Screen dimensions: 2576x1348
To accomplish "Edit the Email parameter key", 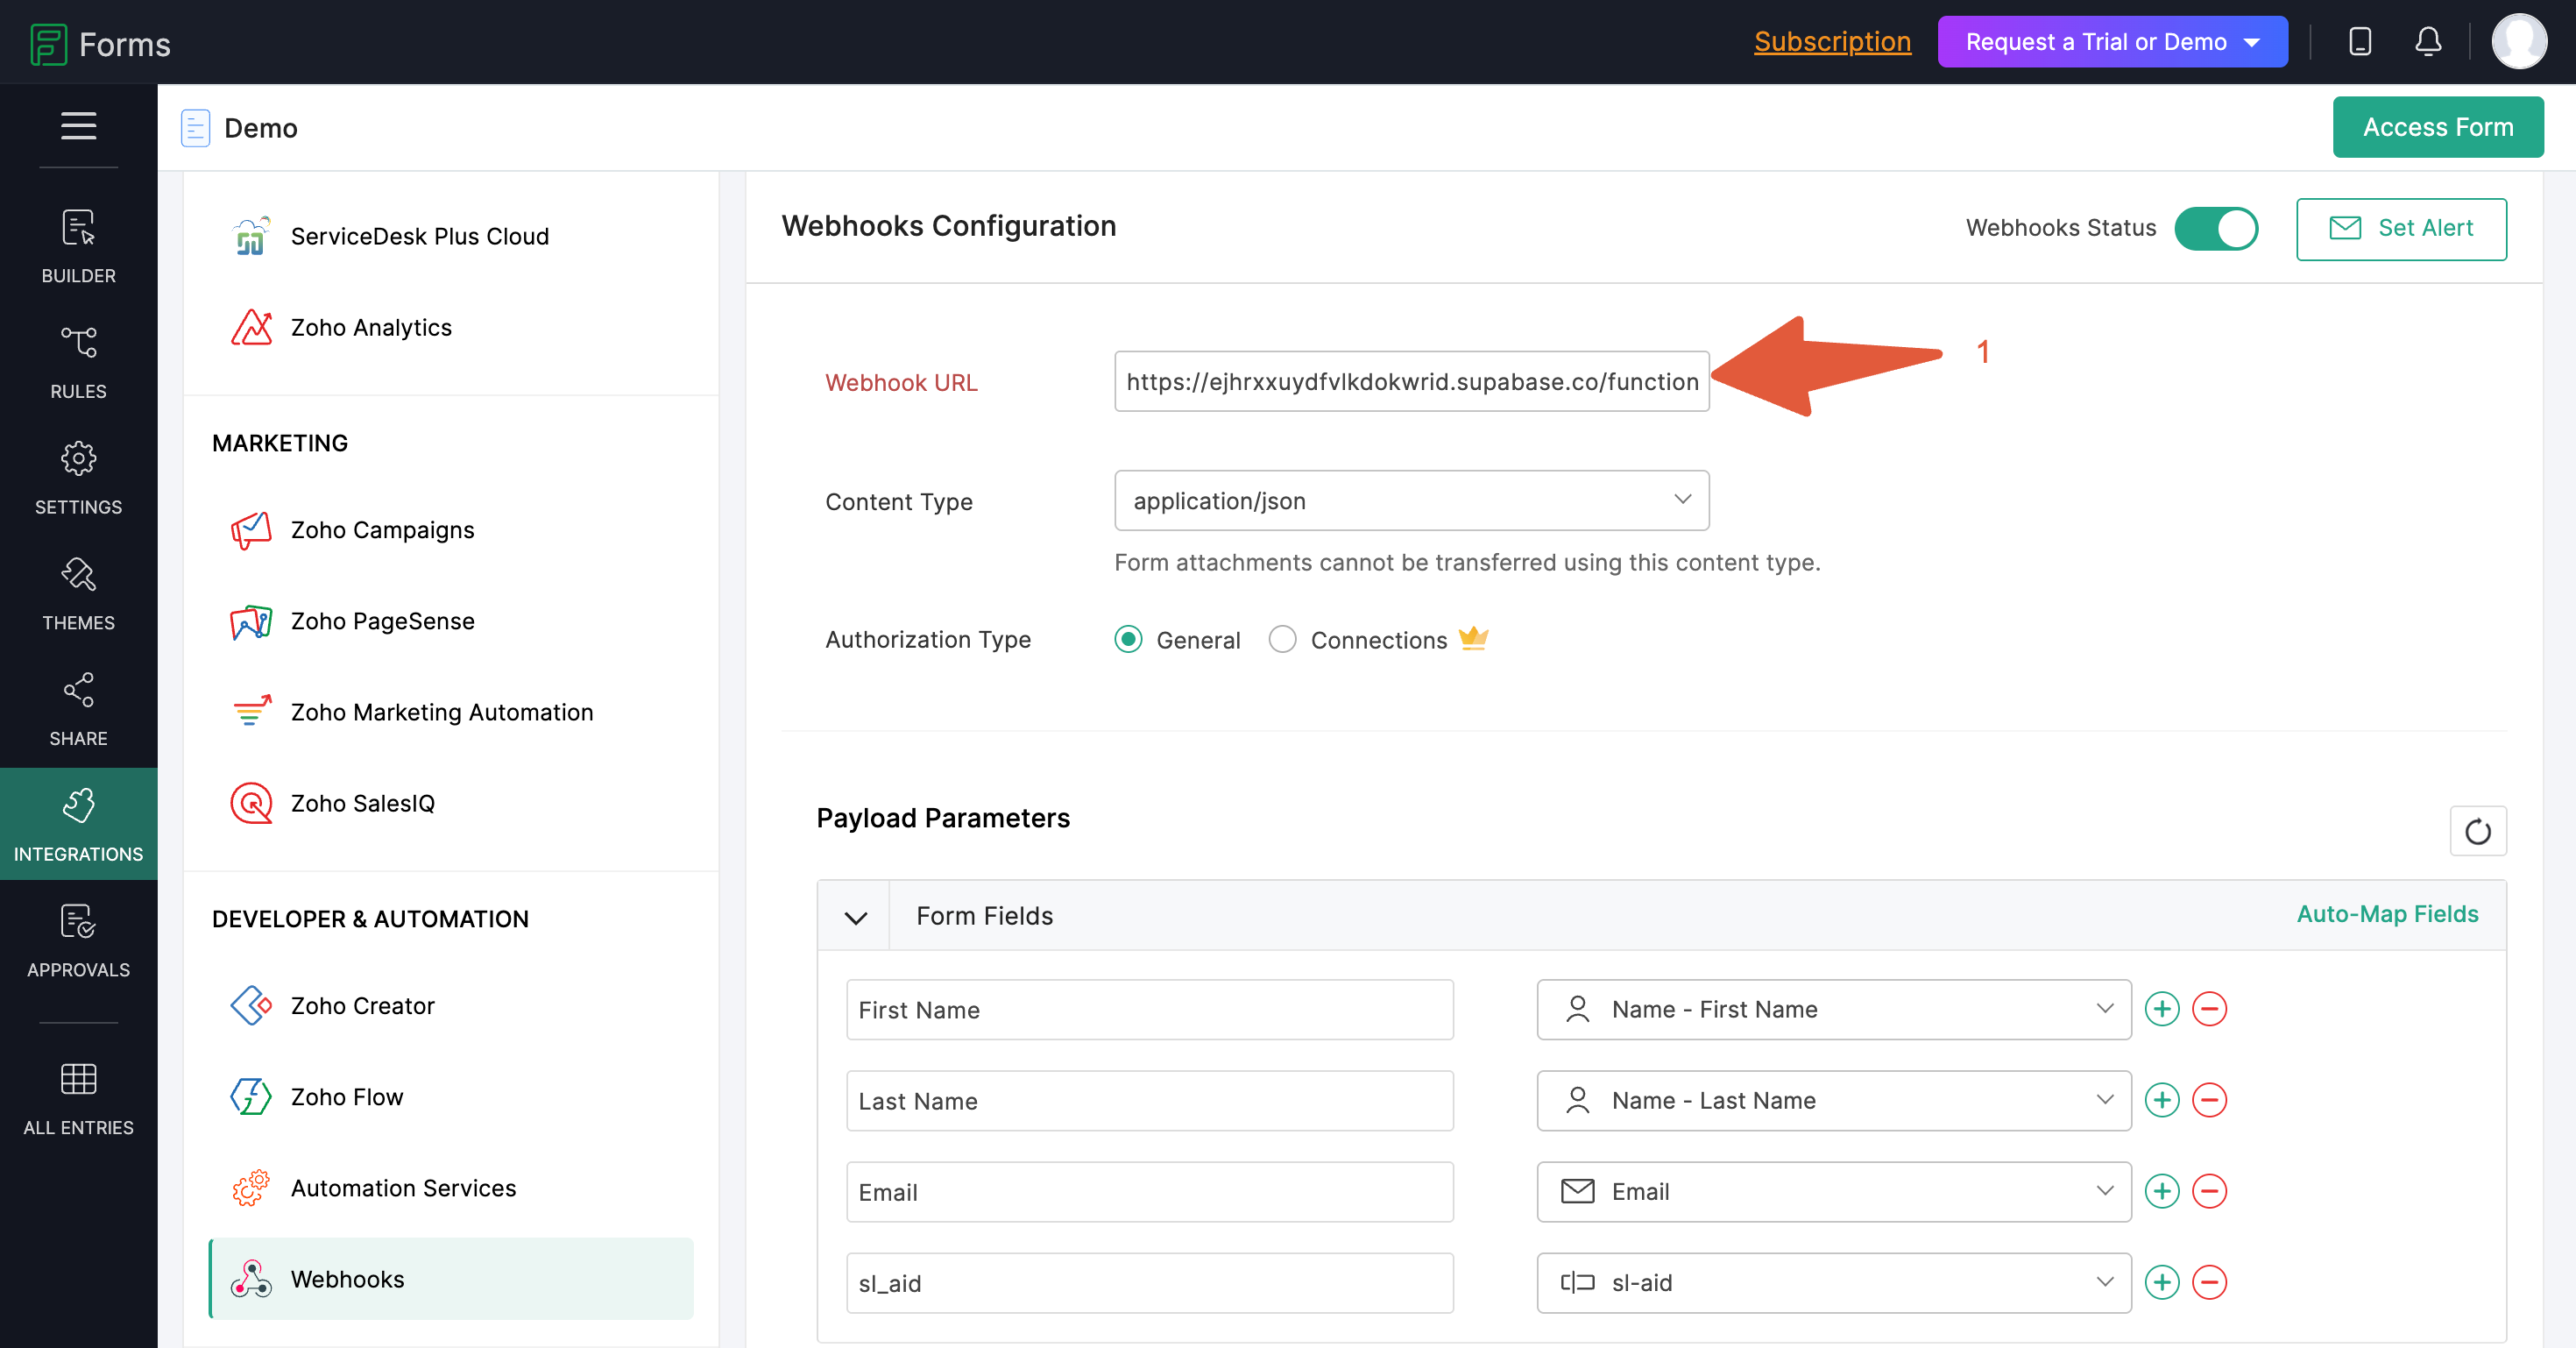I will tap(1149, 1191).
